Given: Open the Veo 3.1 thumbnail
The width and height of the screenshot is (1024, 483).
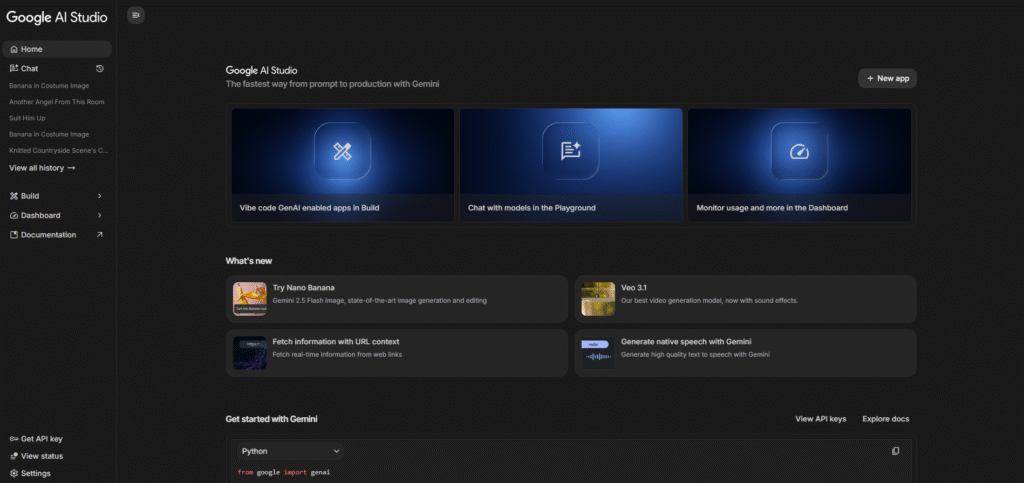Looking at the screenshot, I should pos(597,298).
